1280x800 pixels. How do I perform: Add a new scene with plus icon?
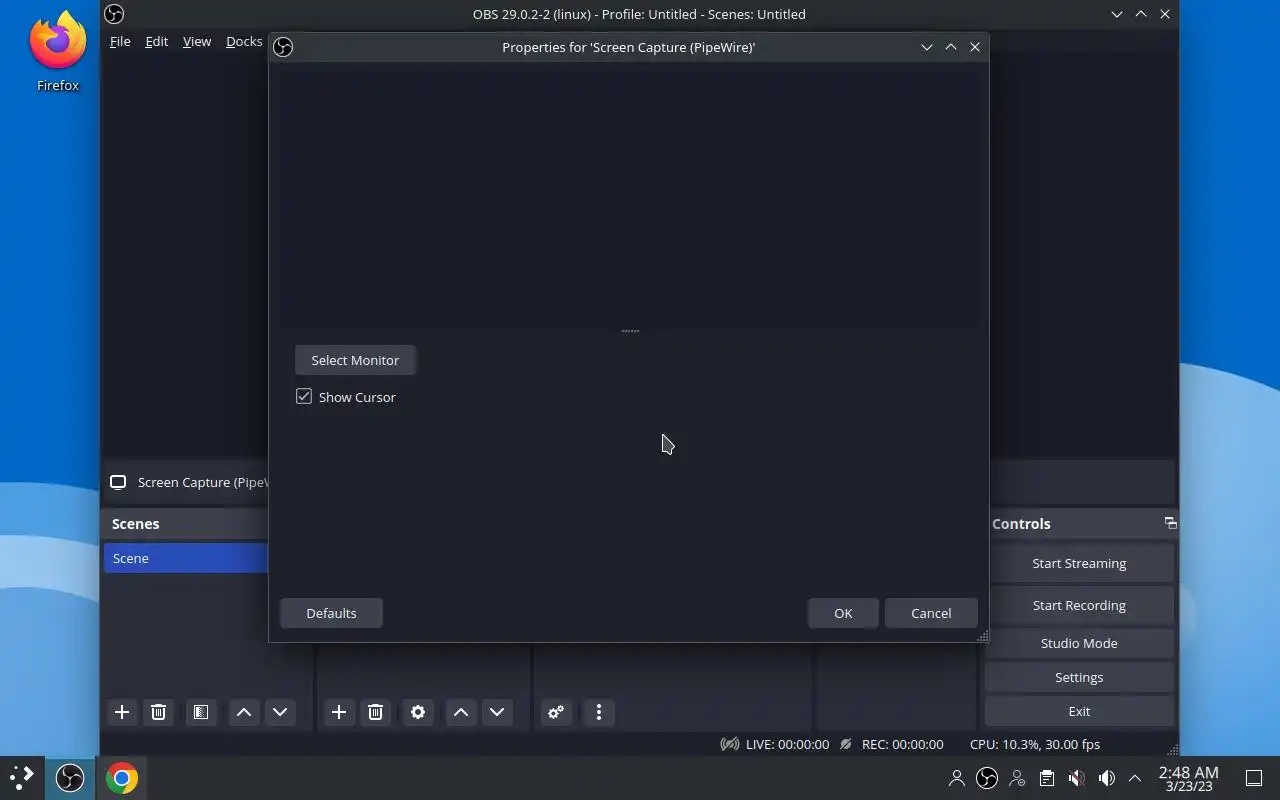[x=122, y=712]
